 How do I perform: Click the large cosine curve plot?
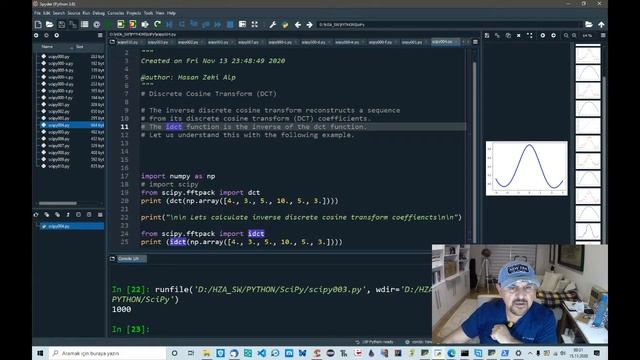(x=527, y=168)
